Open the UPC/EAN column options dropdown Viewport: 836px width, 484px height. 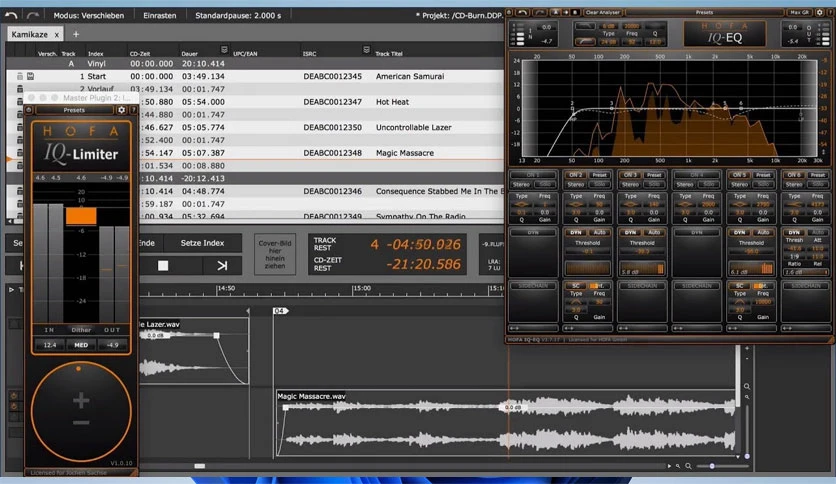224,50
